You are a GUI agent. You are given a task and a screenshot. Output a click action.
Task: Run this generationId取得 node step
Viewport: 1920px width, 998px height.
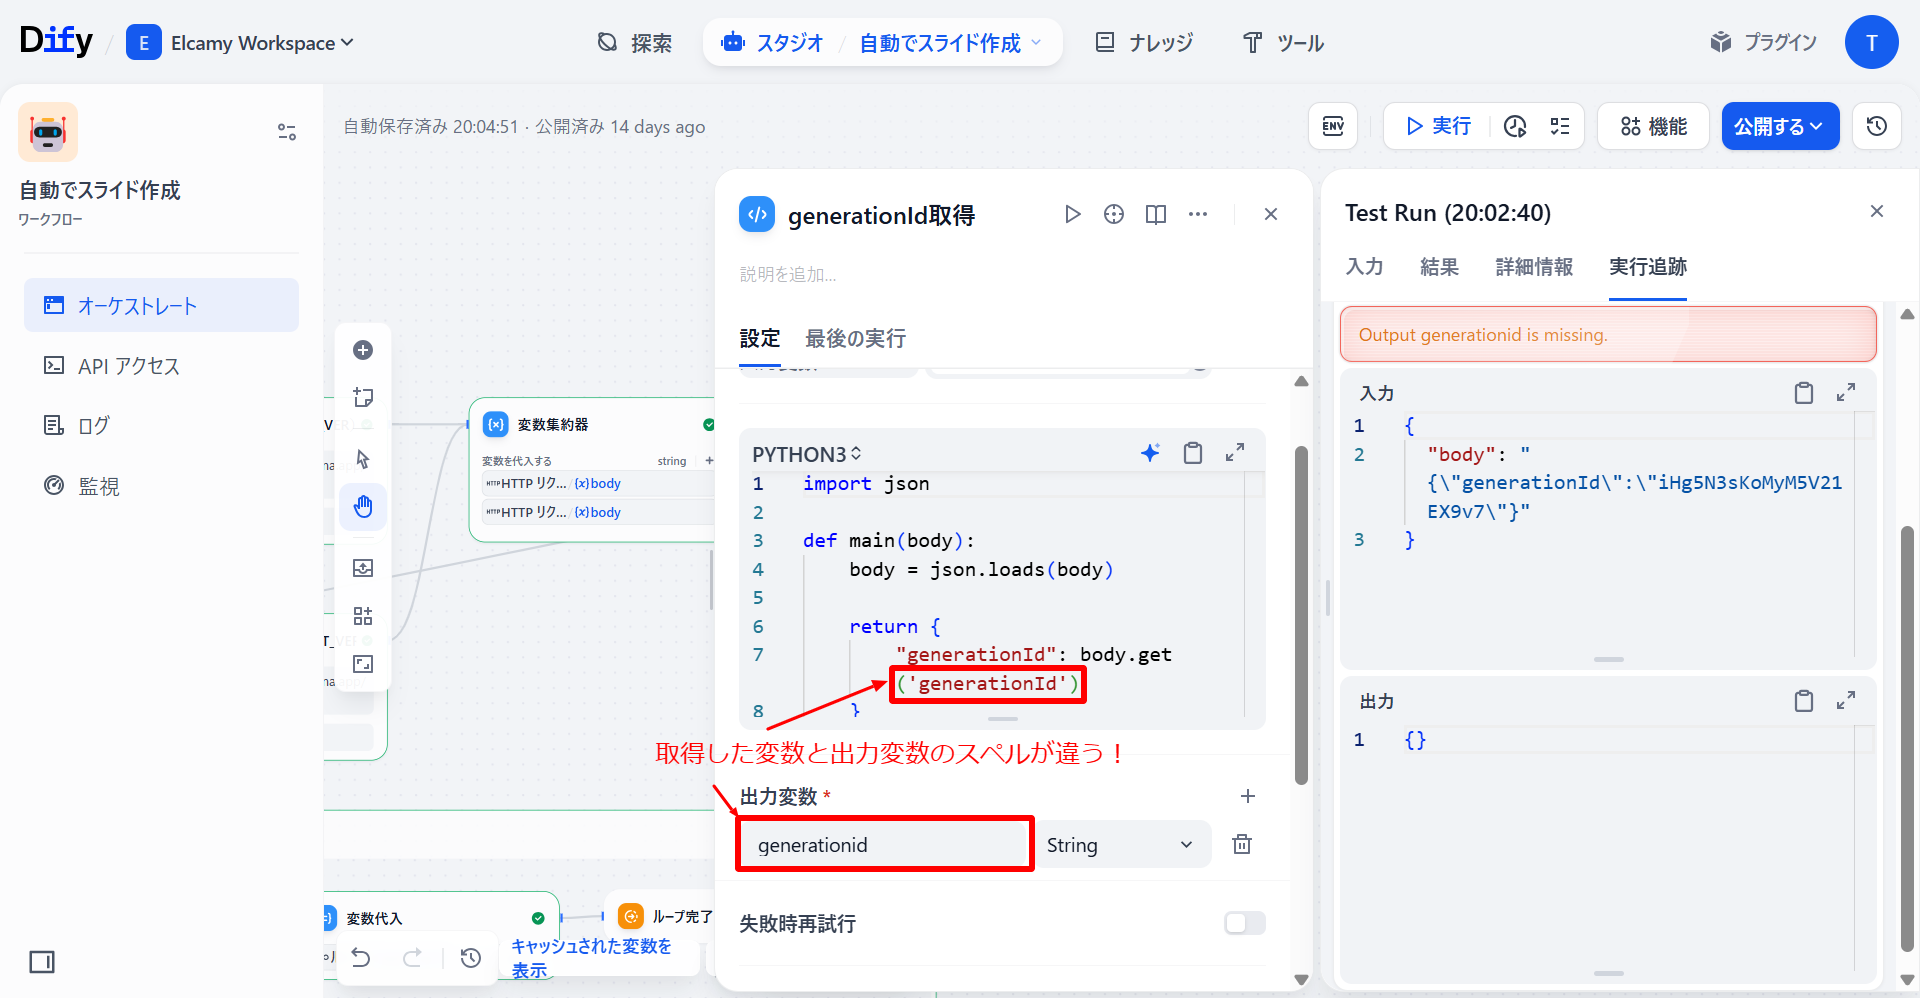click(x=1072, y=214)
